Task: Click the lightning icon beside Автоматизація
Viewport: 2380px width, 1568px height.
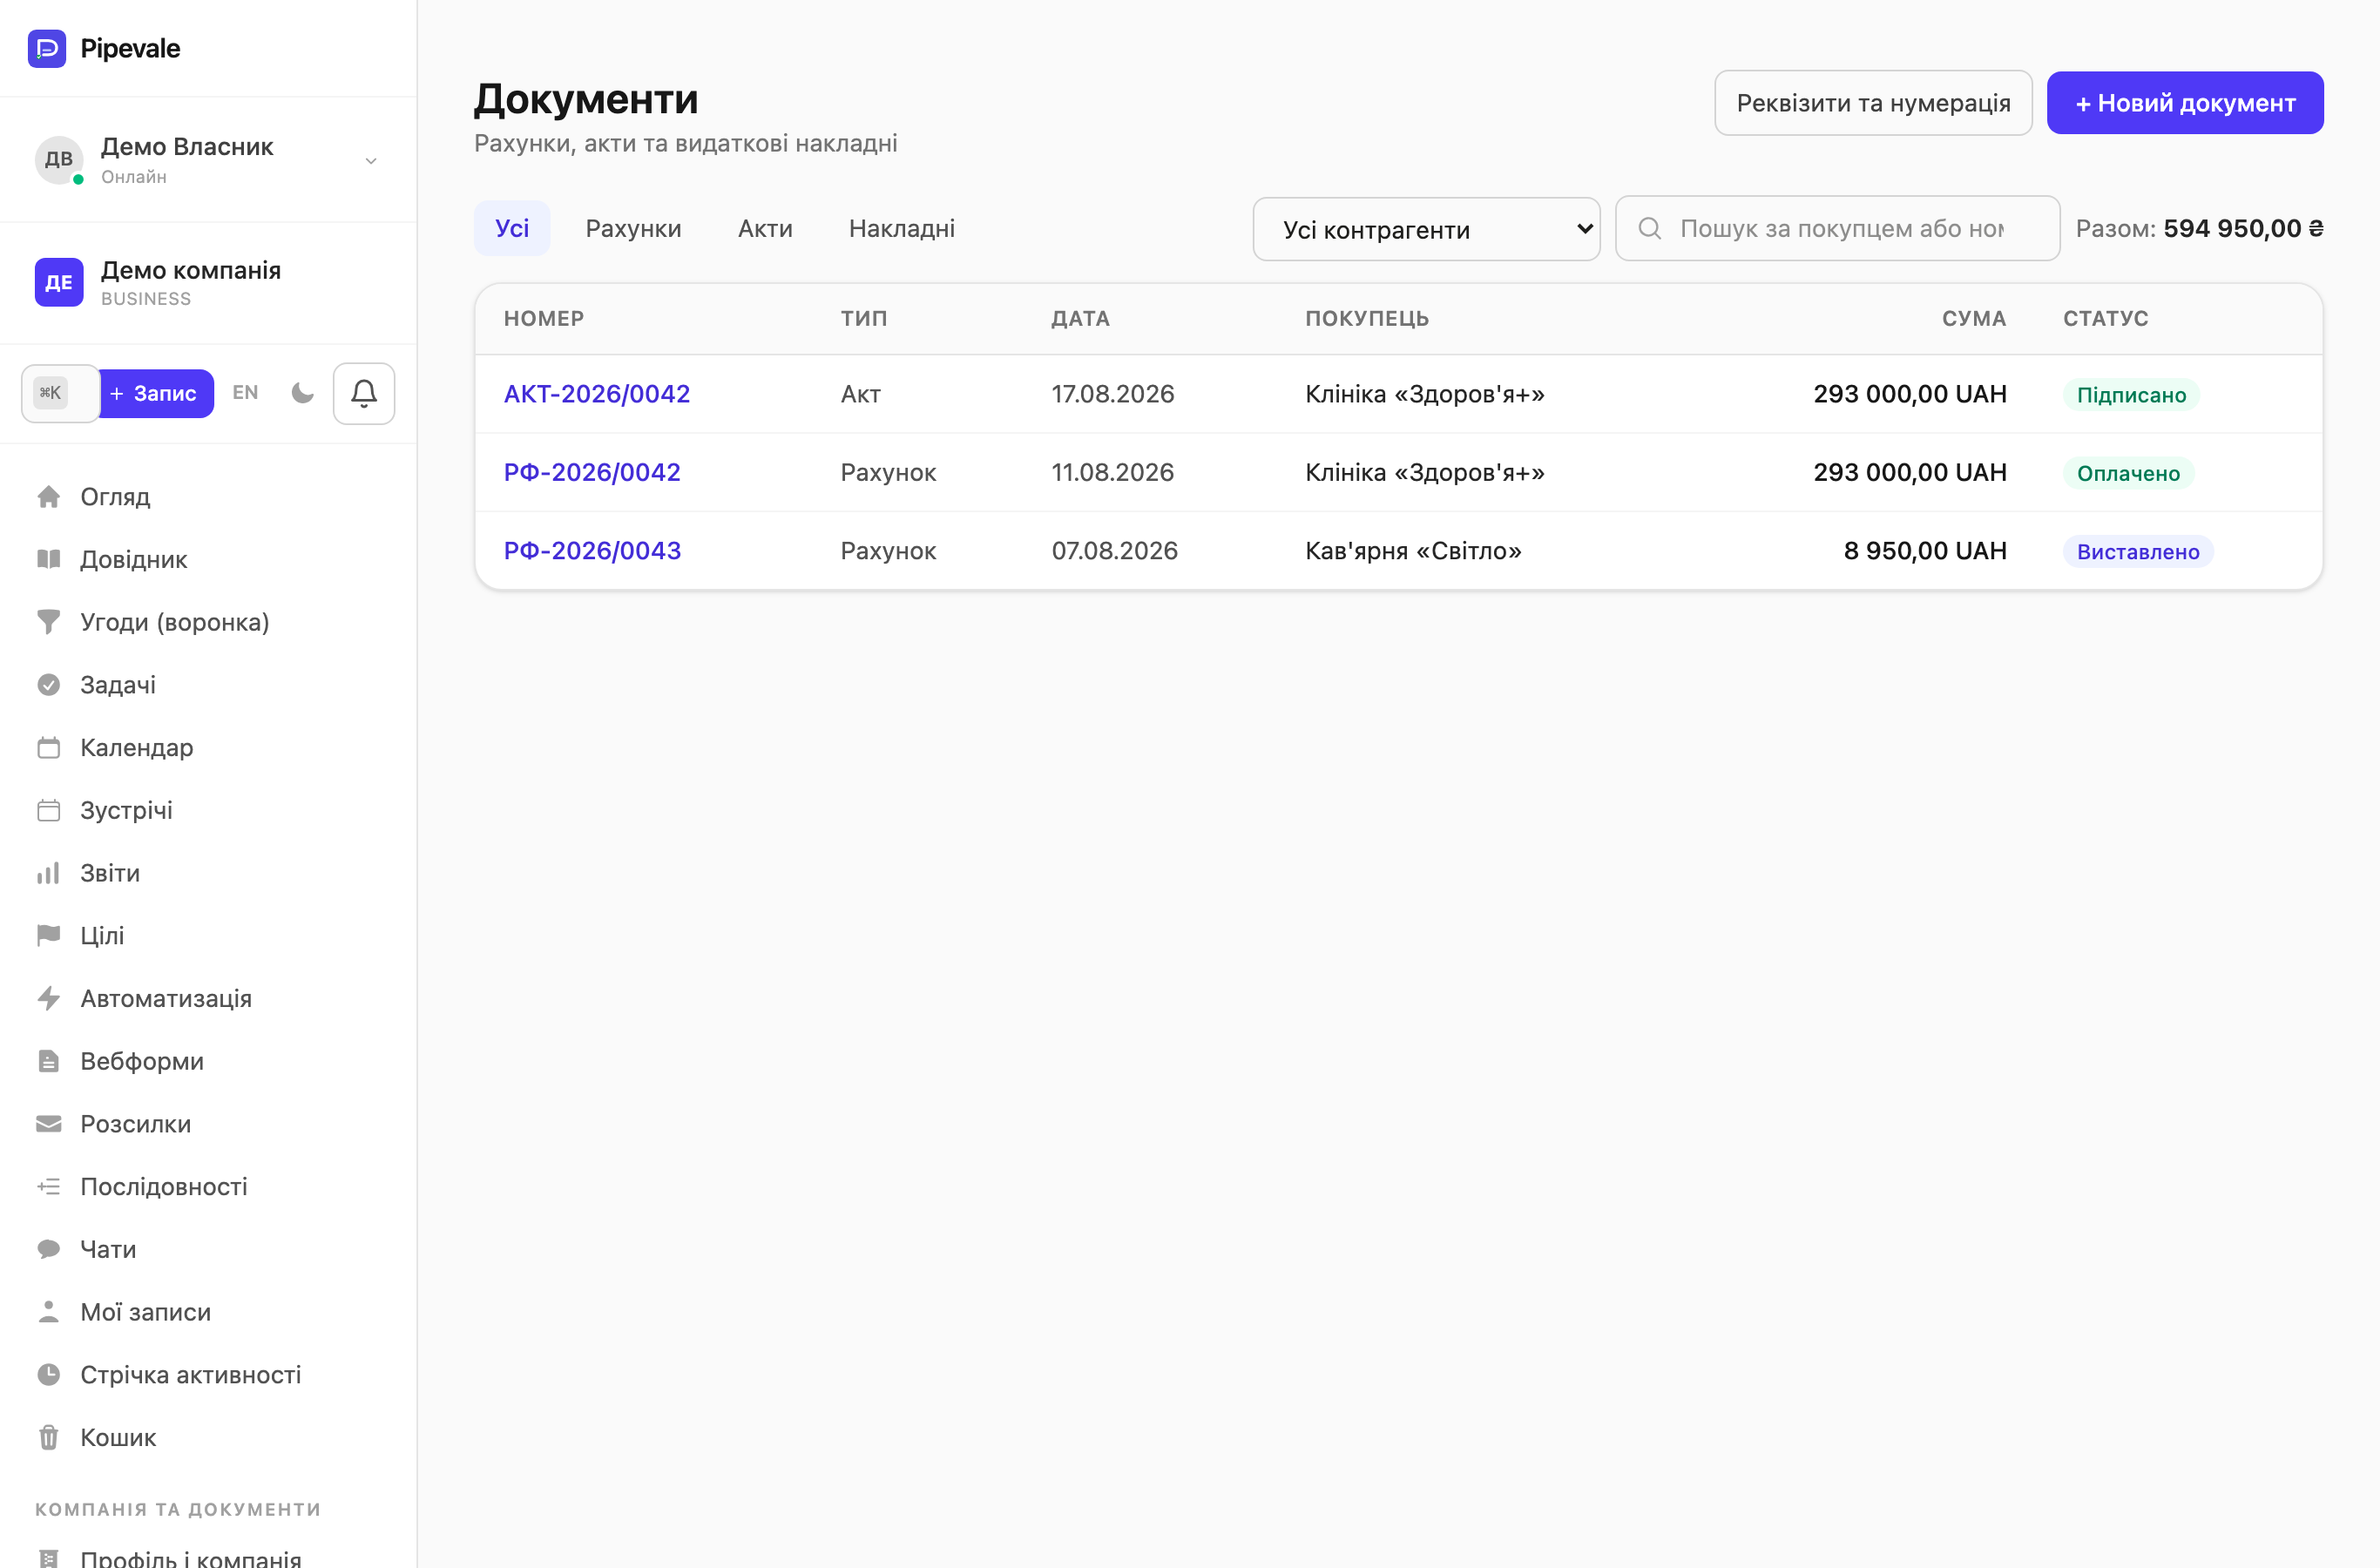Action: tap(48, 998)
